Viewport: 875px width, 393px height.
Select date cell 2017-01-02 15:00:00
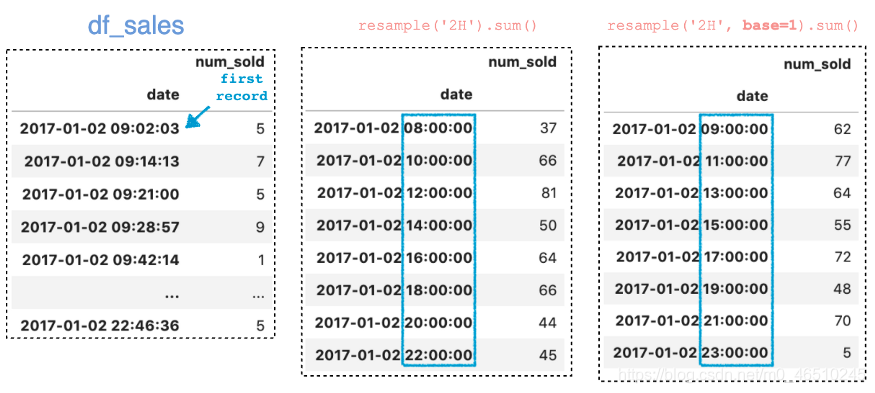[x=692, y=225]
